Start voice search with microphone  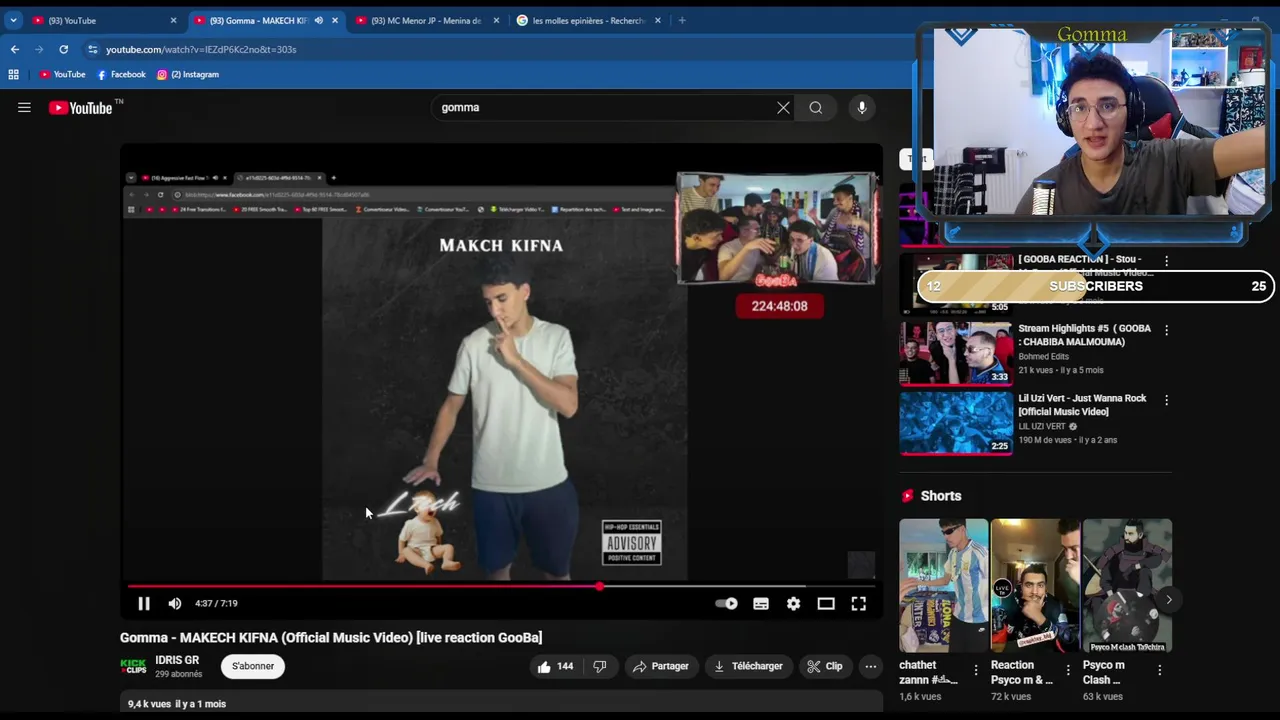861,108
